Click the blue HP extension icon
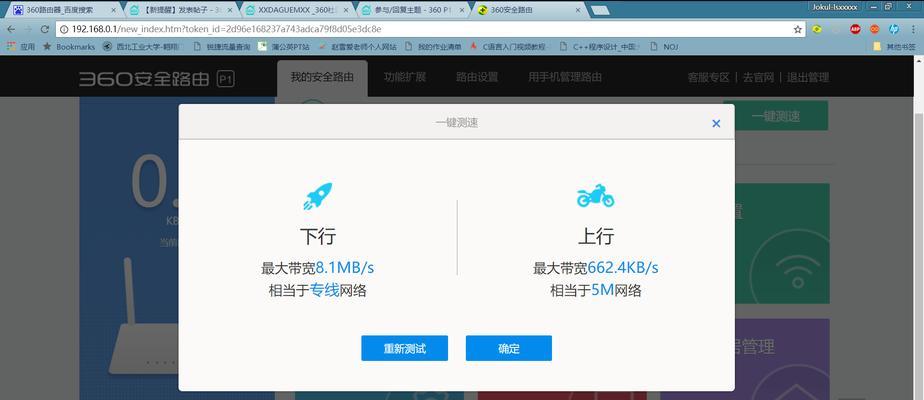Image resolution: width=924 pixels, height=400 pixels. (x=894, y=29)
